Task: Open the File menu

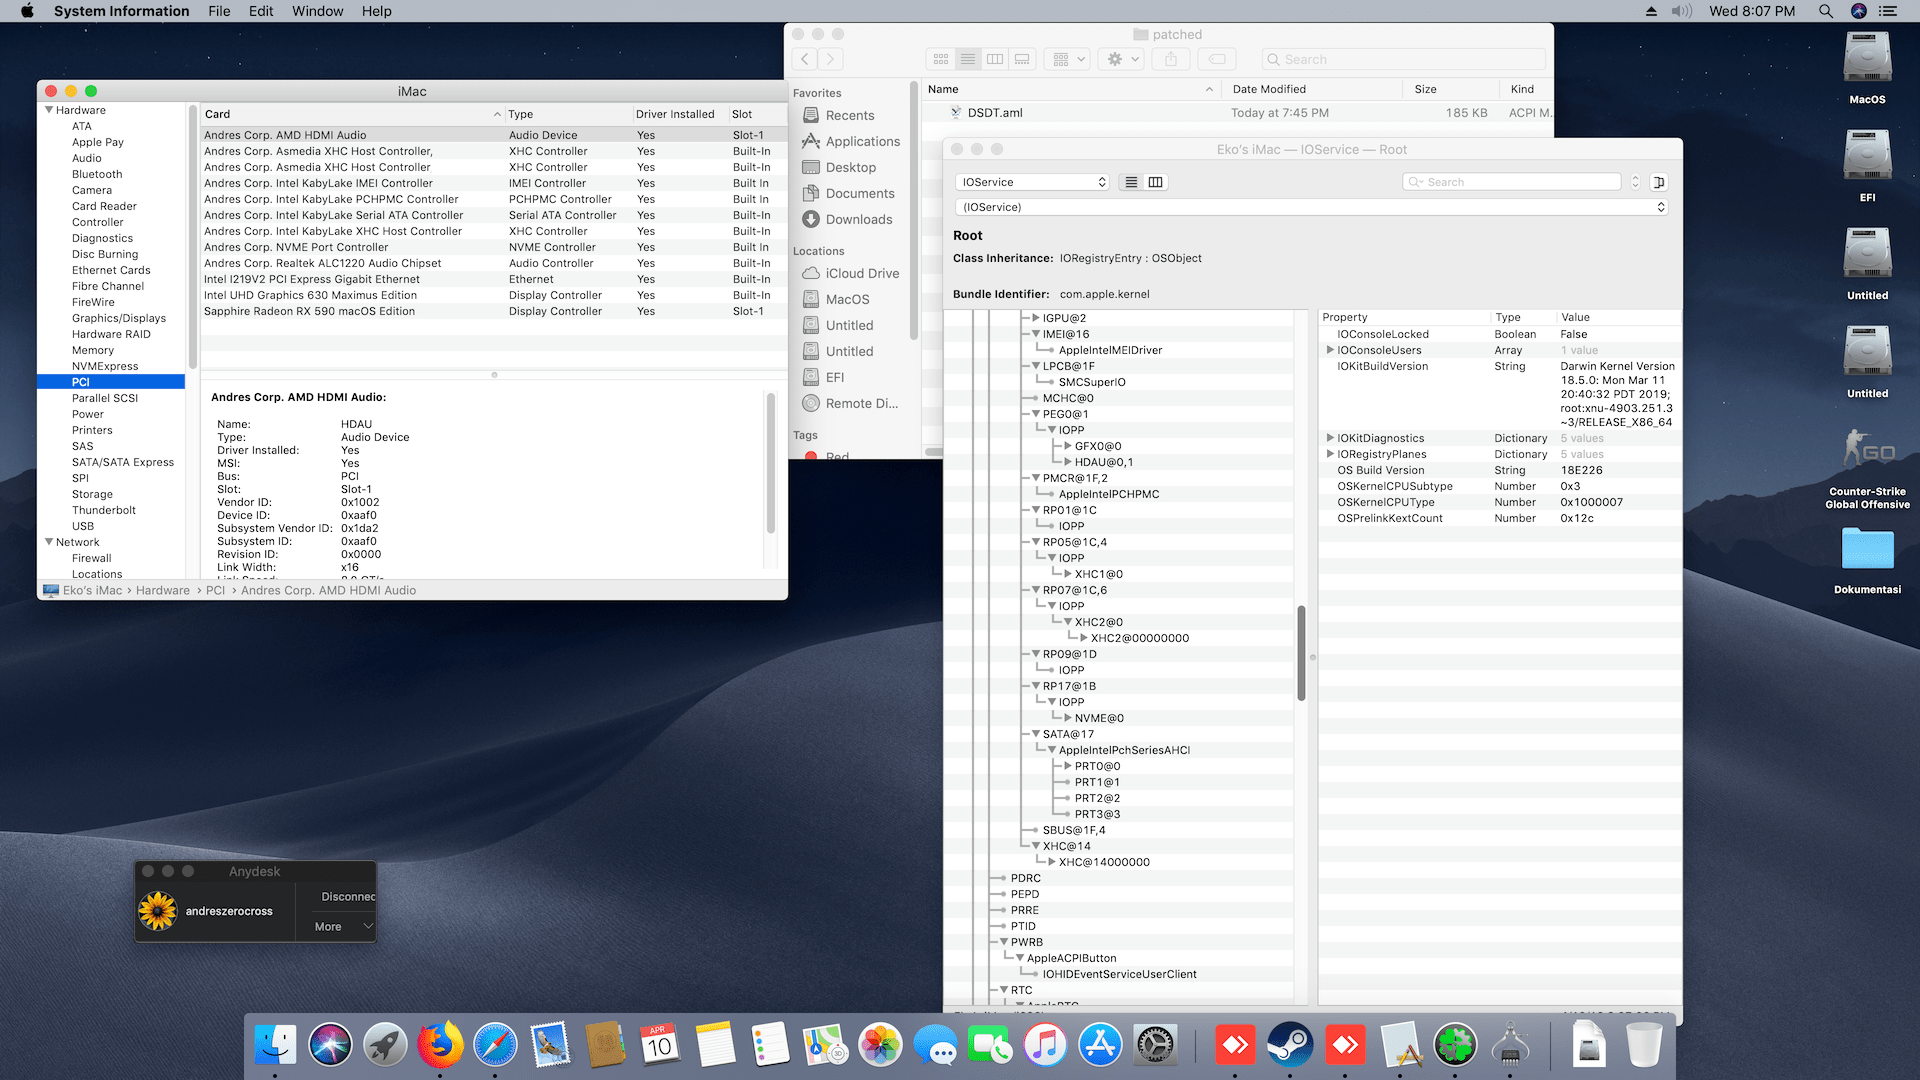Action: click(219, 11)
